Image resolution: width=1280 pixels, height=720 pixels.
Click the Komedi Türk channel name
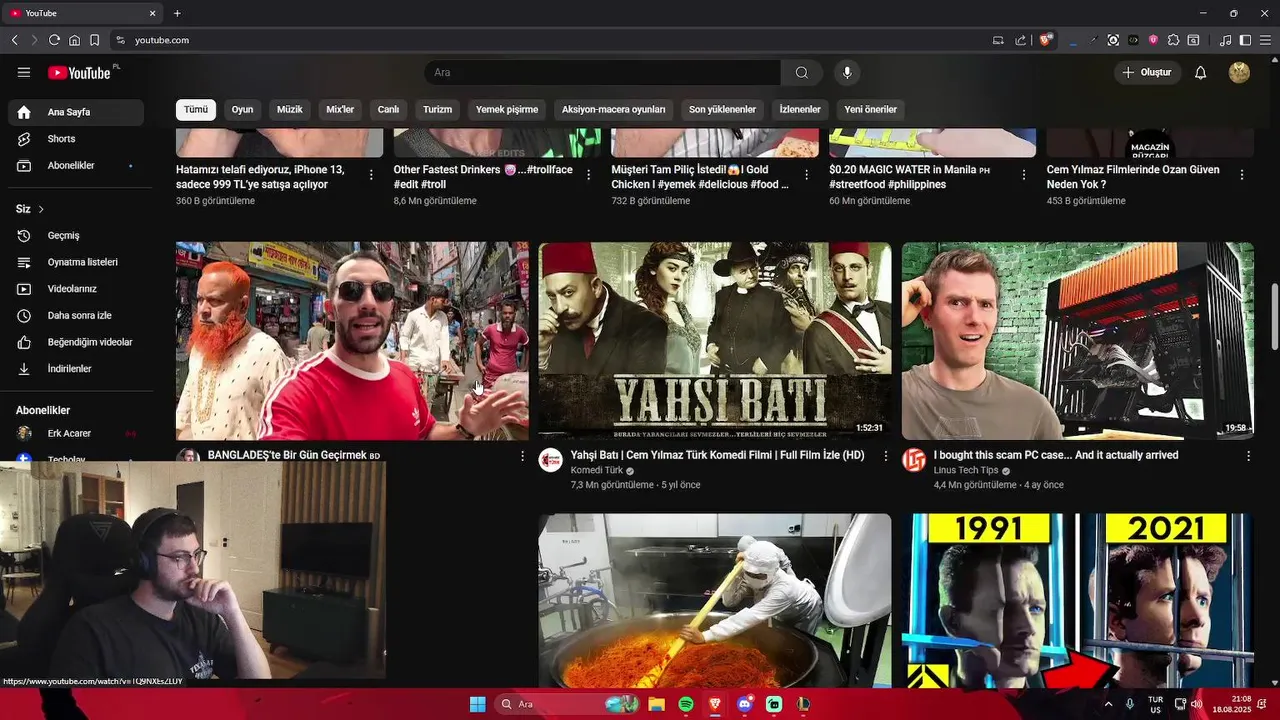coord(597,470)
